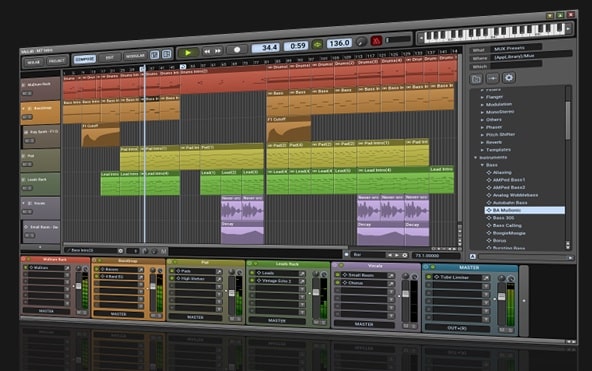This screenshot has height=371, width=592.
Task: Click the Where field in browser
Action: [532, 56]
